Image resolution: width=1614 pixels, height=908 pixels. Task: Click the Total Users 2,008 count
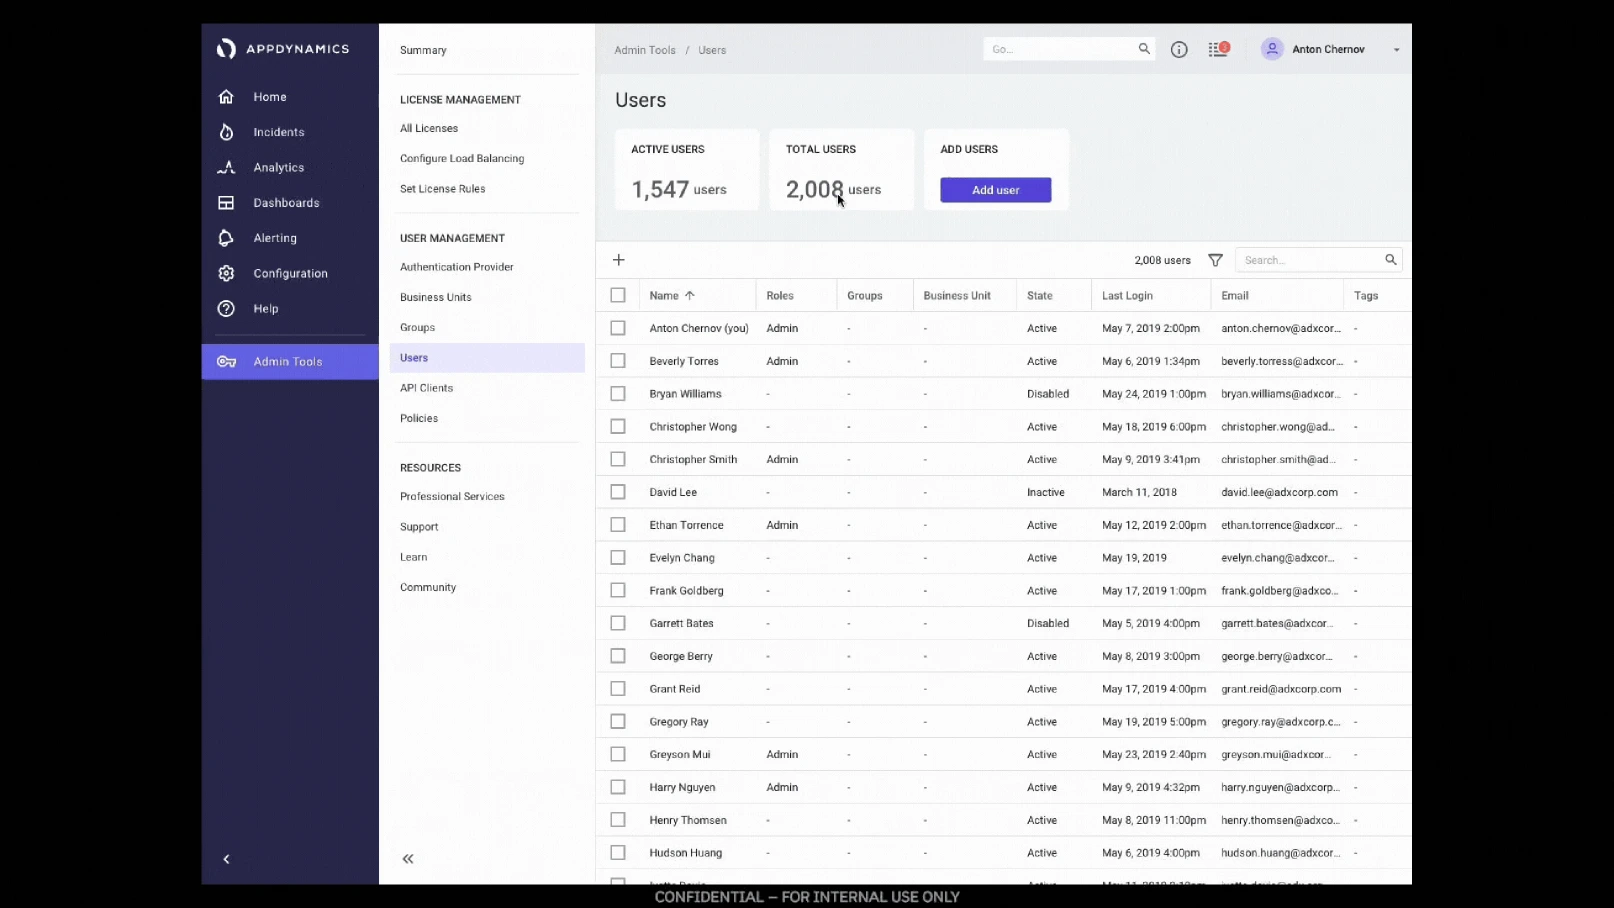click(814, 189)
